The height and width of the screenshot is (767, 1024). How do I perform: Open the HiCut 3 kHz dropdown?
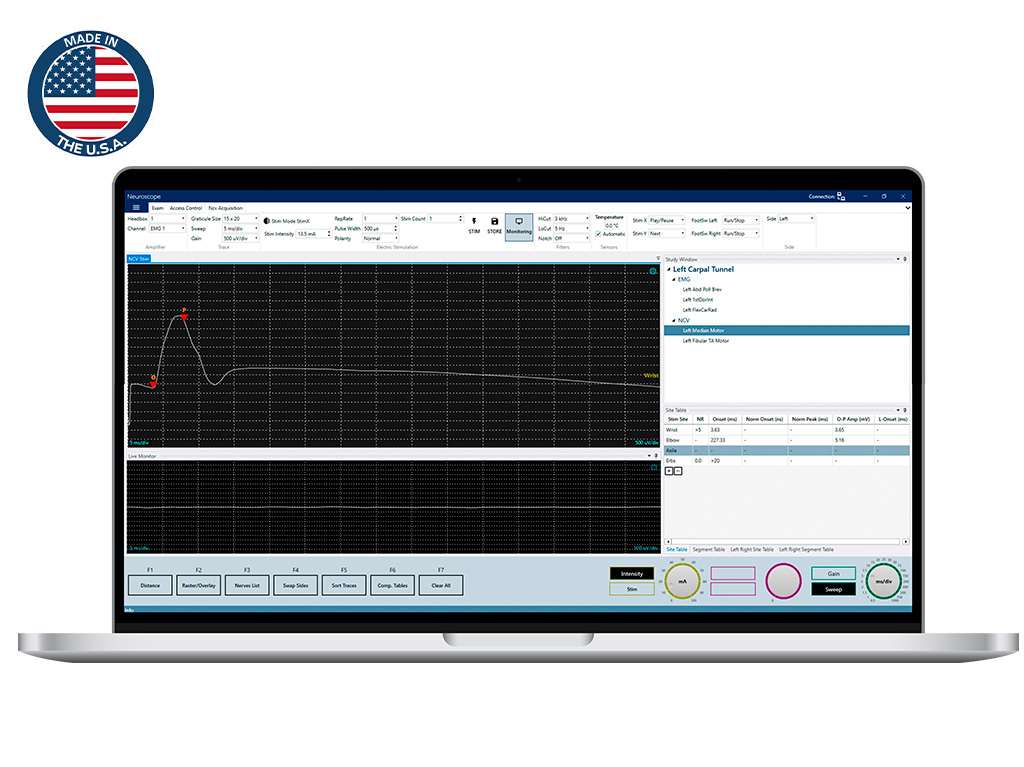pos(571,219)
